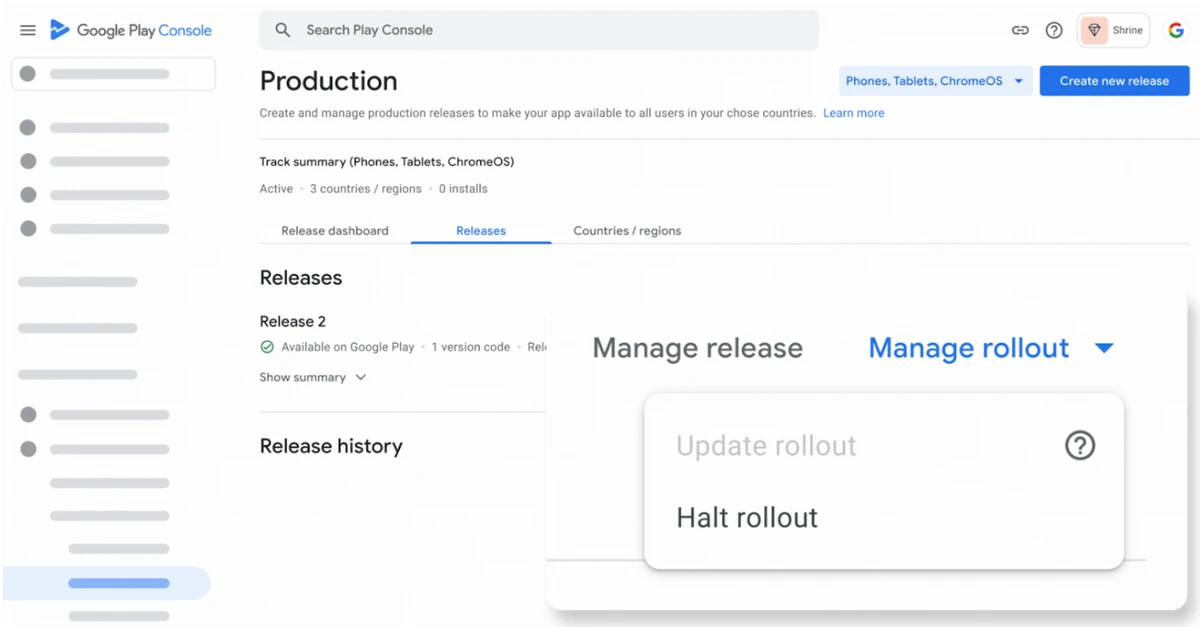The height and width of the screenshot is (627, 1200).
Task: Select Update rollout in the menu
Action: click(x=766, y=446)
